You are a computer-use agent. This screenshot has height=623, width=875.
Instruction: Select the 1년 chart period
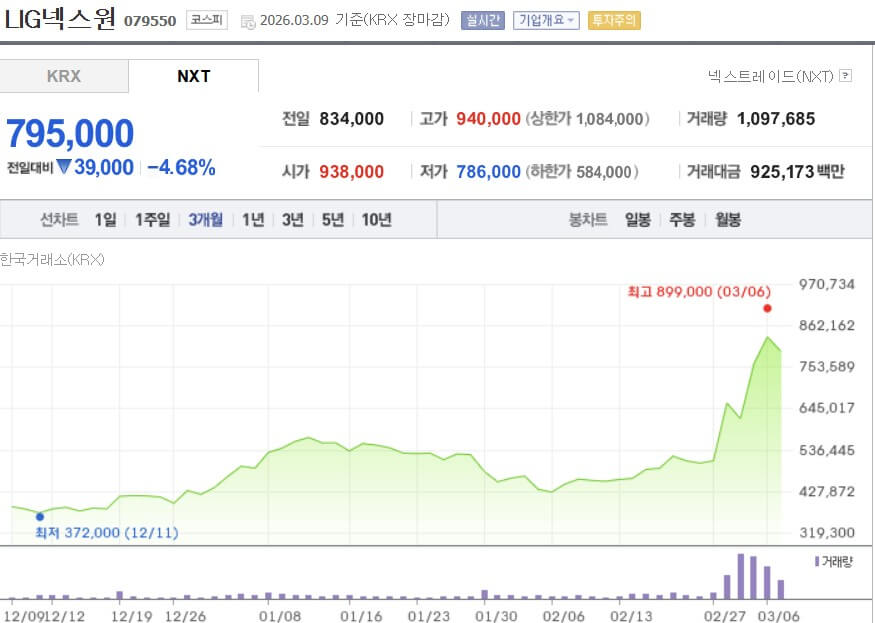[252, 218]
